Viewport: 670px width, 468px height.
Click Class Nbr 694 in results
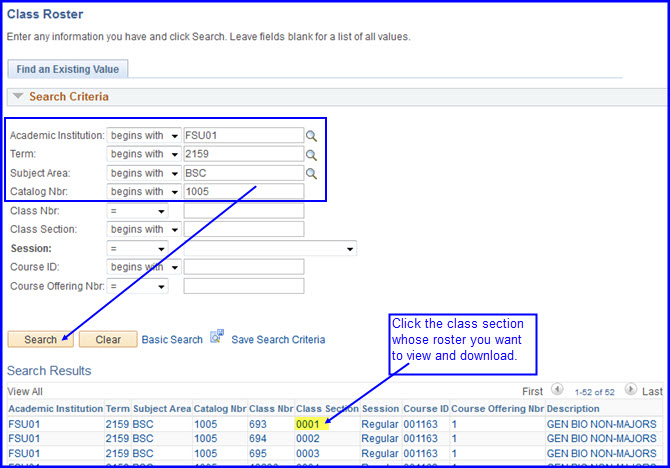point(258,439)
